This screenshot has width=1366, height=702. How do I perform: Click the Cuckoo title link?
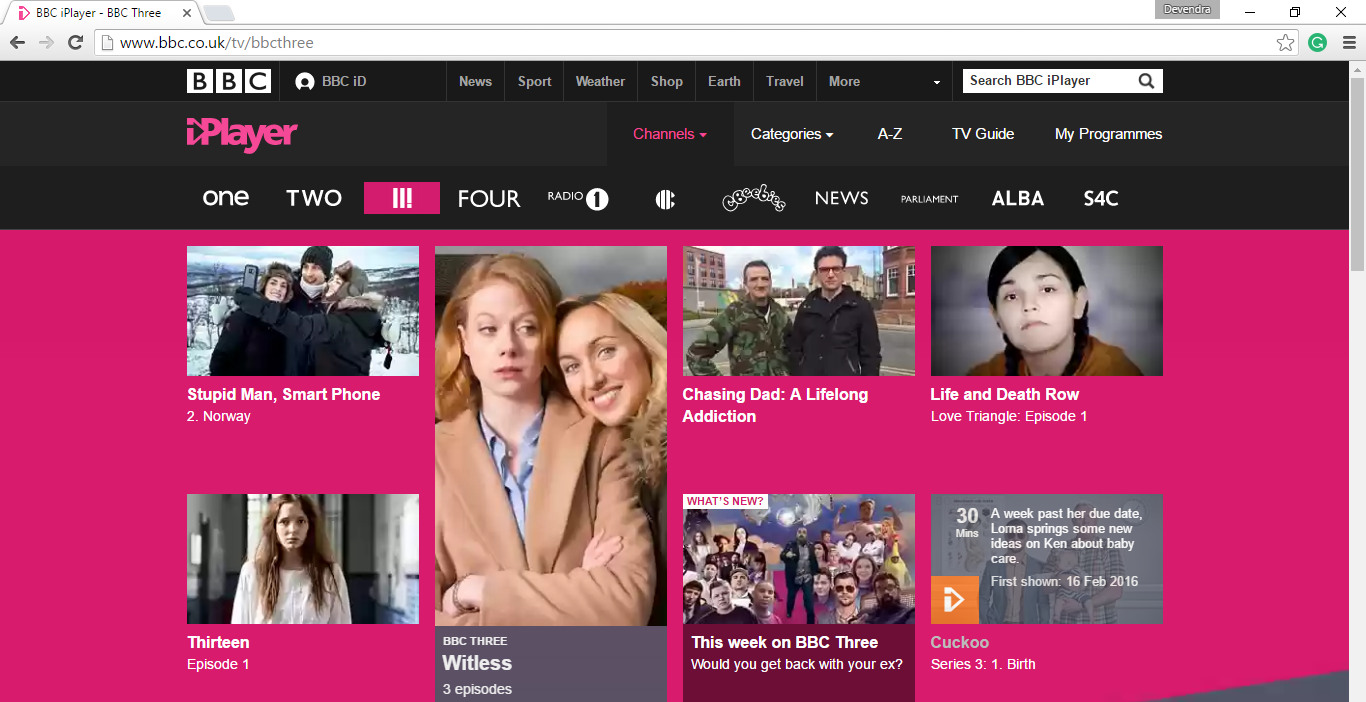coord(960,642)
